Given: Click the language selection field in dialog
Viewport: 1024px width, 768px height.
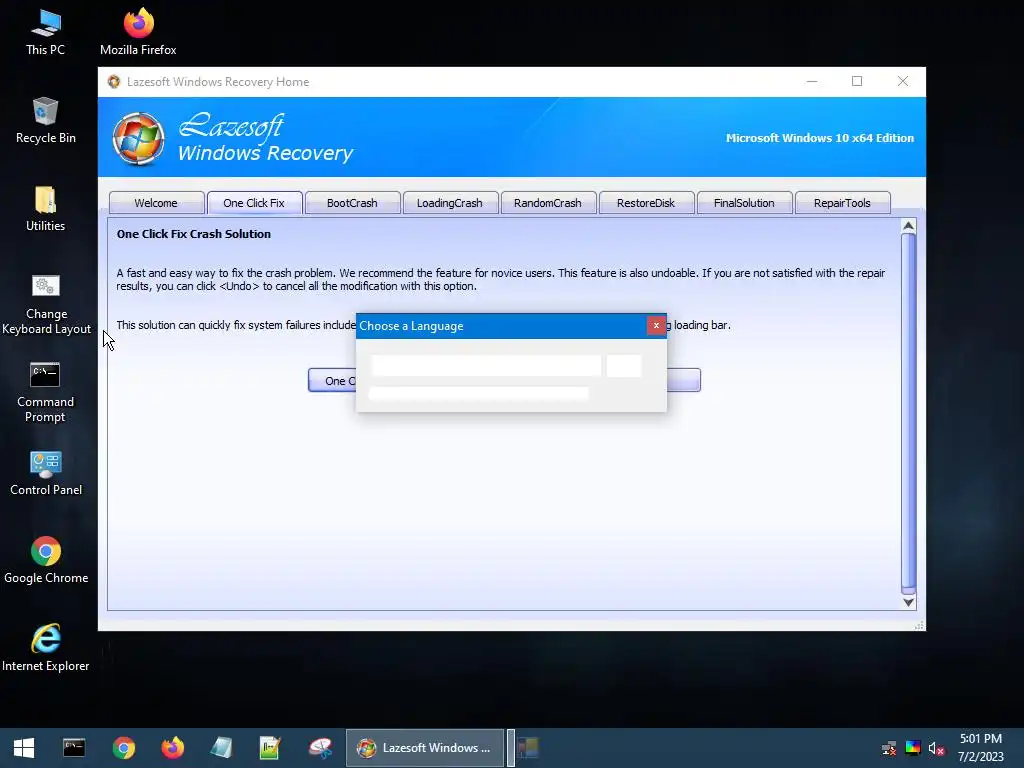Looking at the screenshot, I should pos(487,366).
